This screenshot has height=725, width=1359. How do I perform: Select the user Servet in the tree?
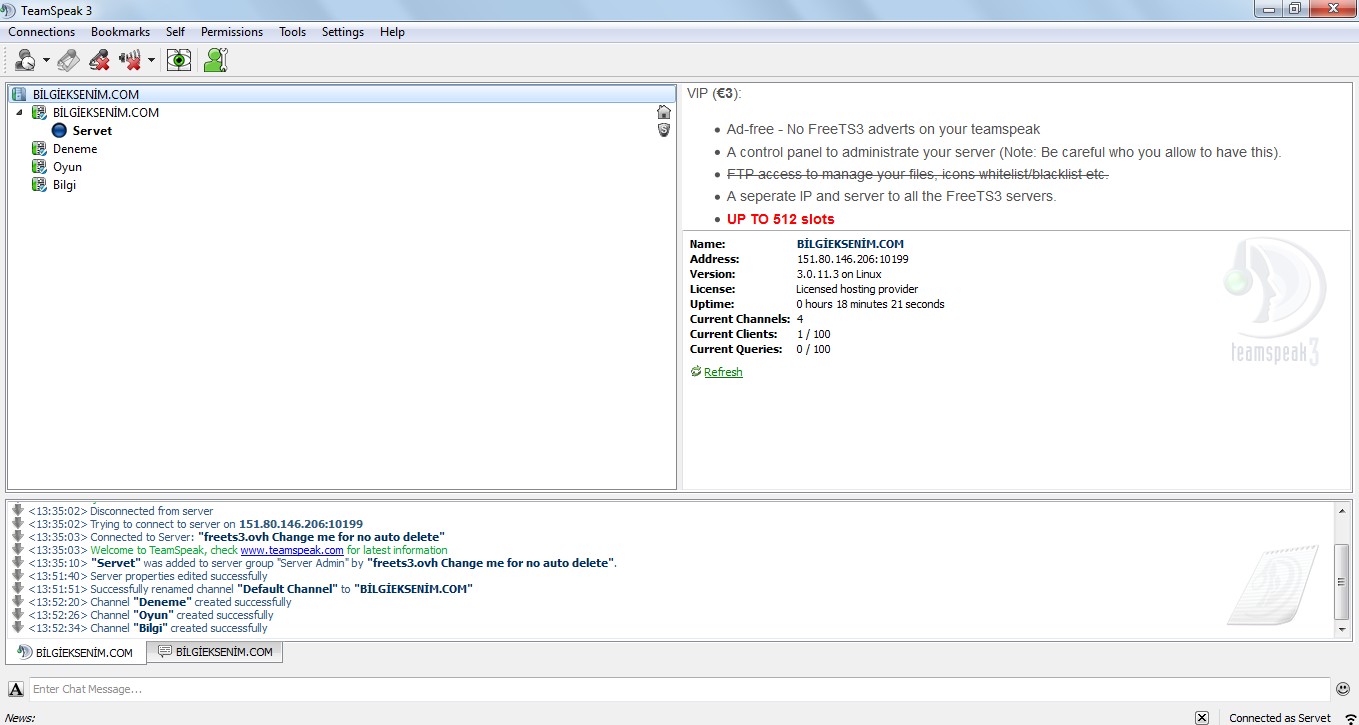(x=92, y=130)
